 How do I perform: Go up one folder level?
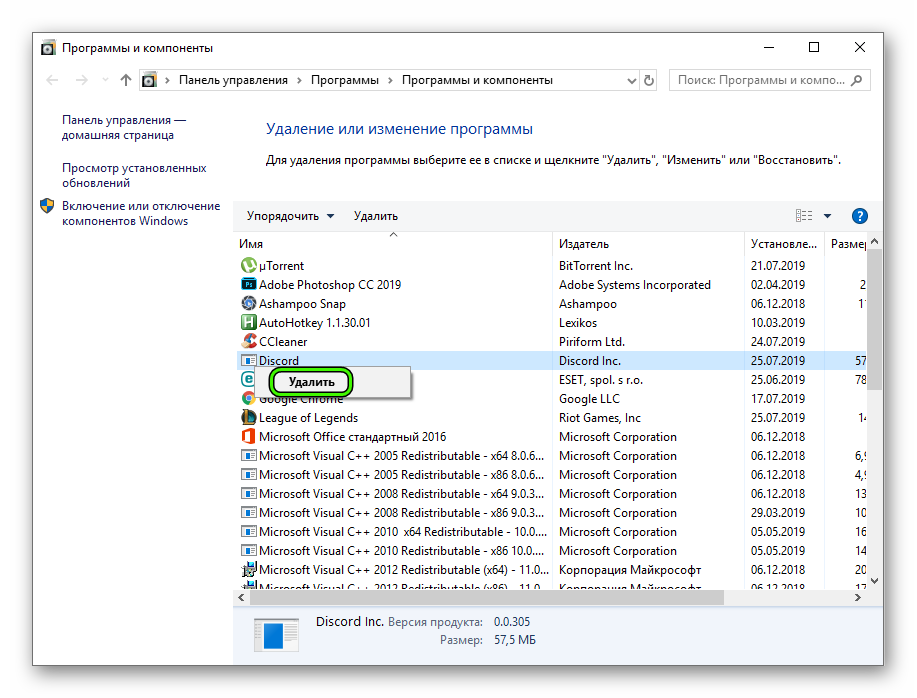click(126, 80)
